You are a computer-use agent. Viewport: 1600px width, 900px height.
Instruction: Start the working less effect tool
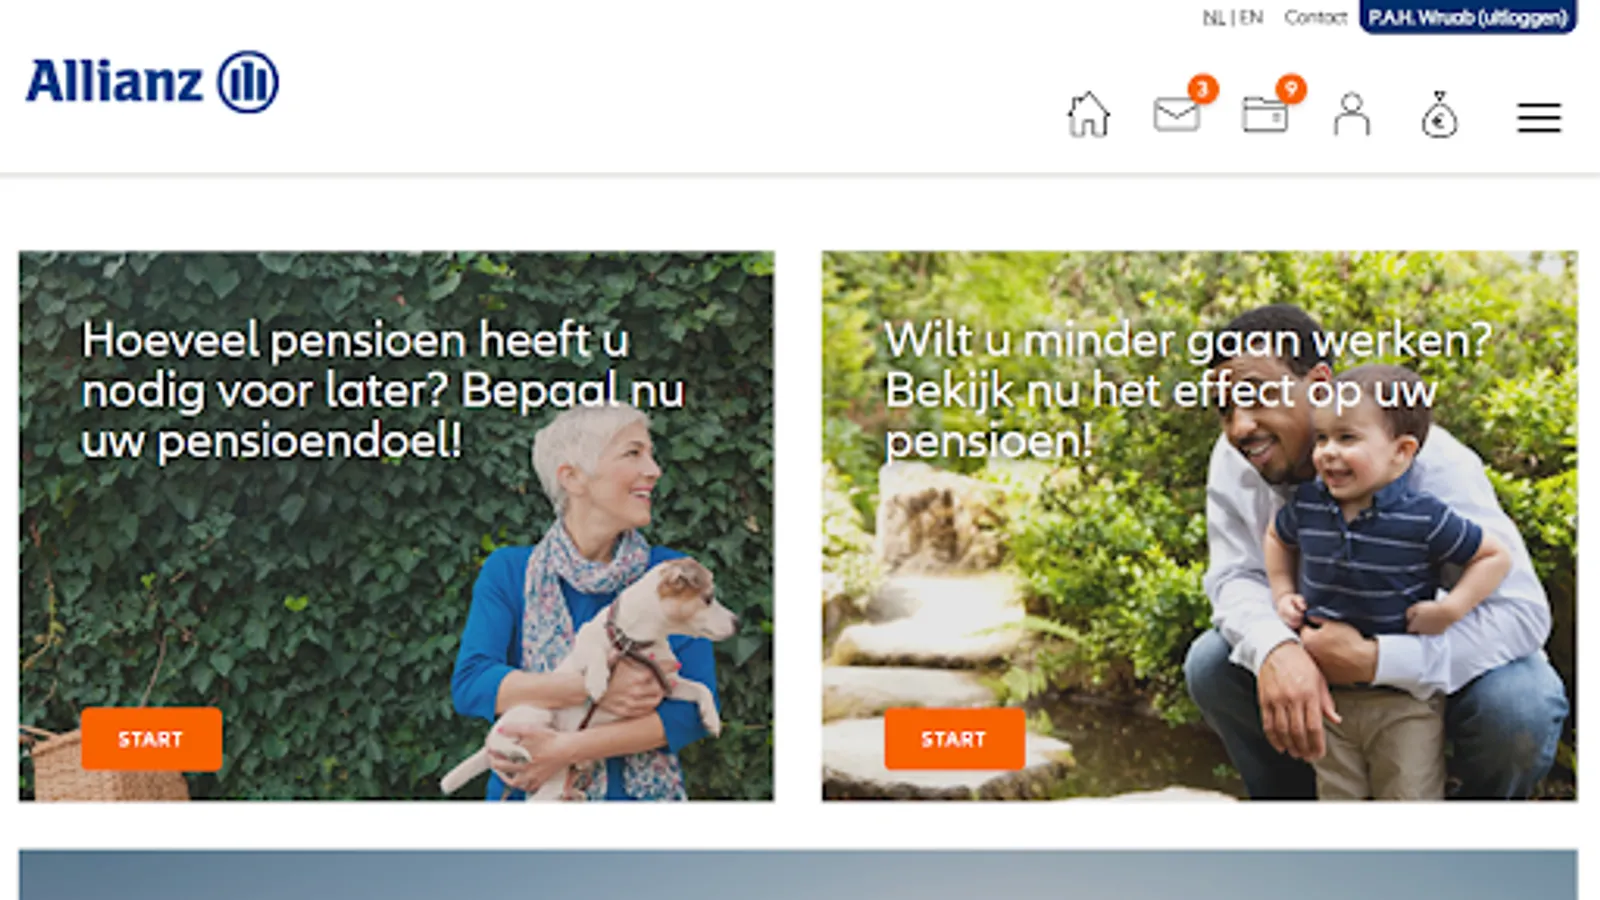coord(954,739)
